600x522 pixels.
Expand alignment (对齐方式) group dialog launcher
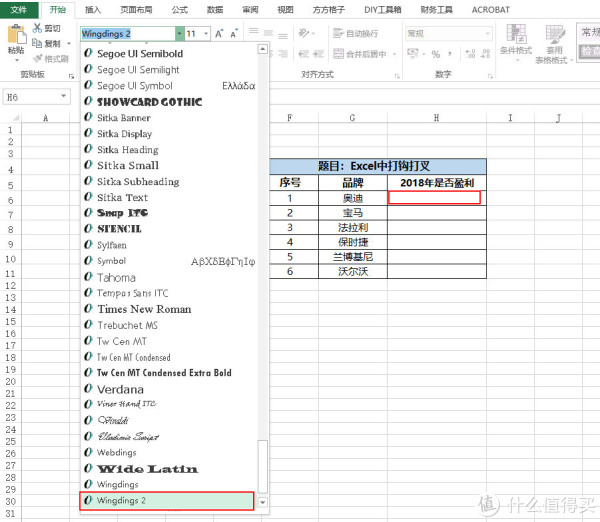click(397, 76)
